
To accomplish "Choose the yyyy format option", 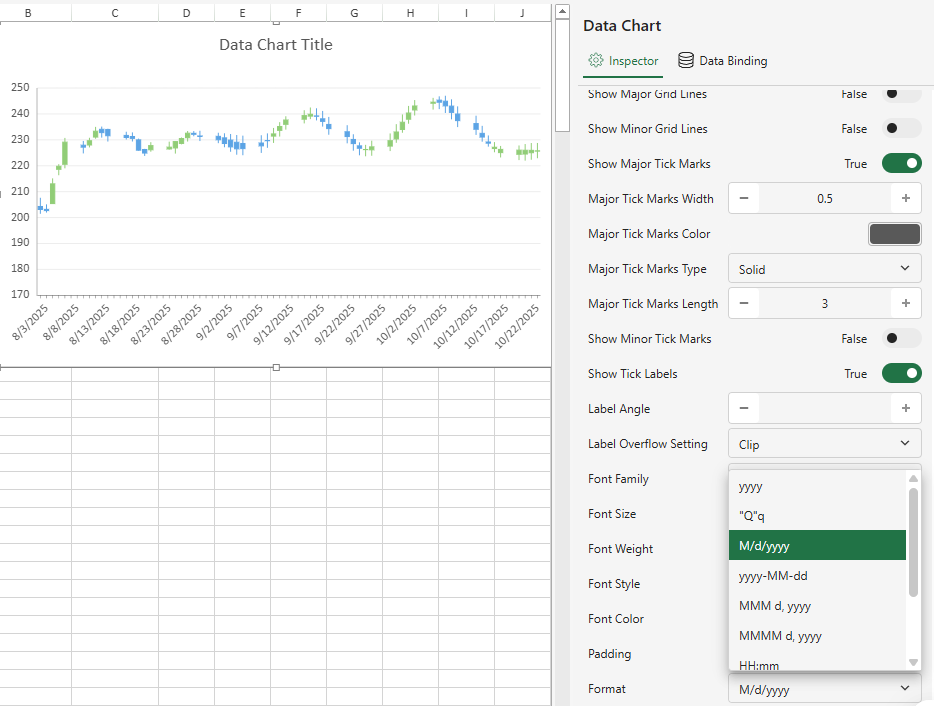I will click(x=817, y=486).
